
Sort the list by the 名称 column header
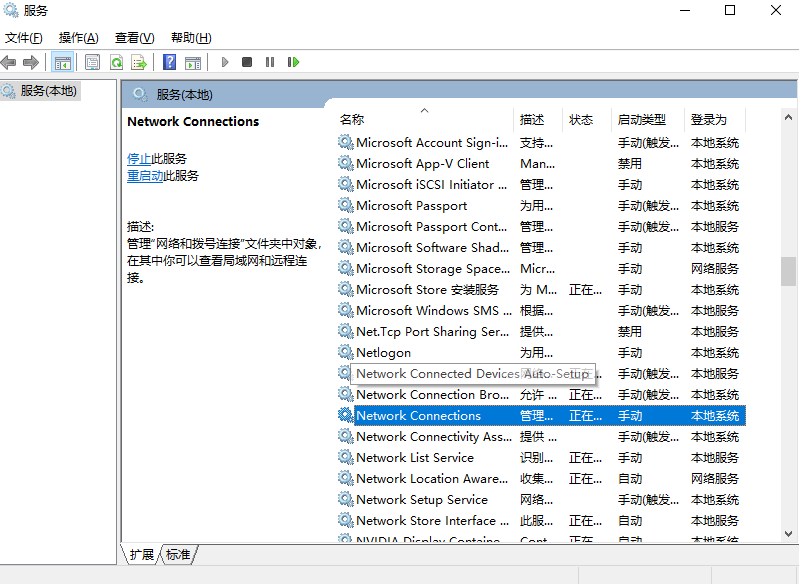click(352, 119)
